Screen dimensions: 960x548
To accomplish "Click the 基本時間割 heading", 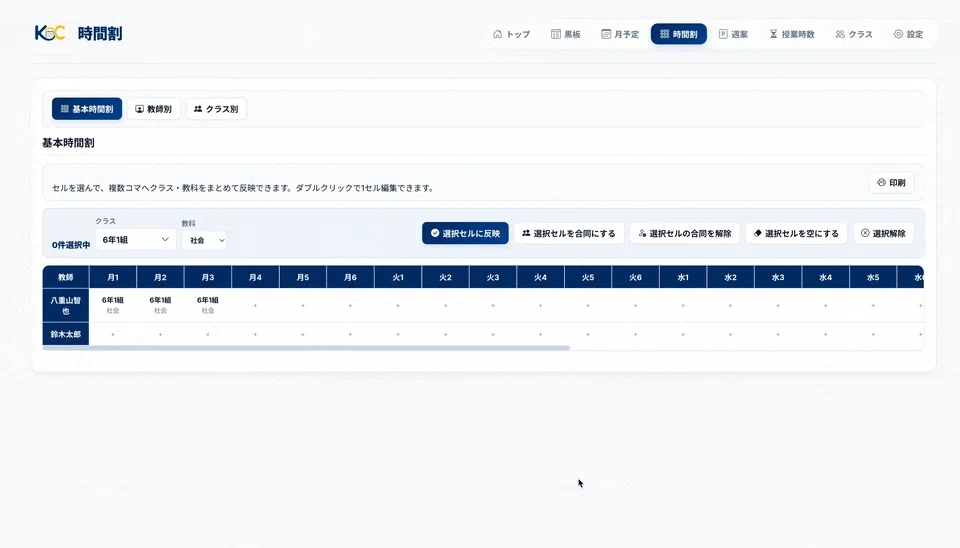I will click(68, 143).
